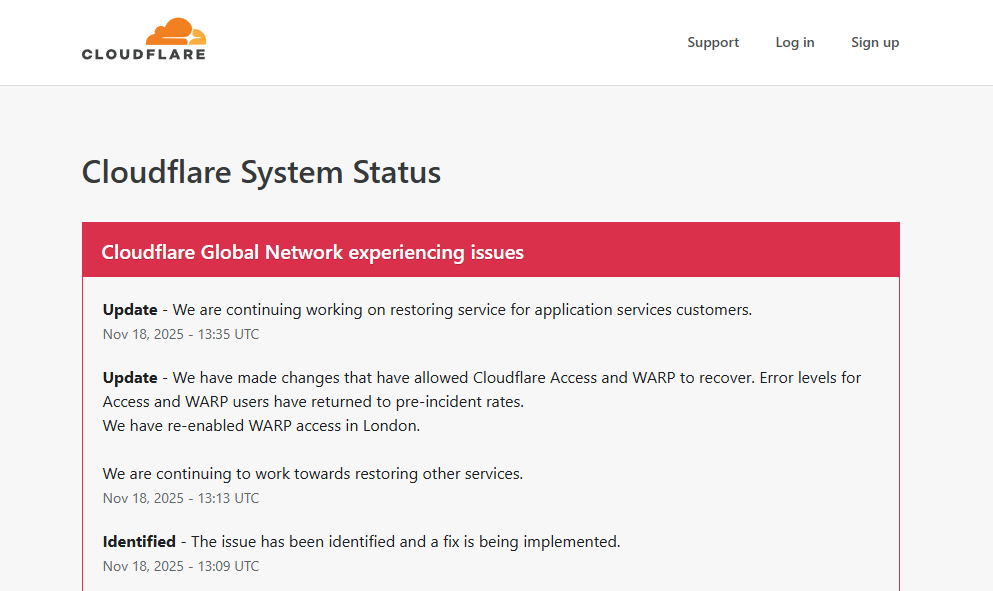Click the Cloudflare System Status heading
Screen dimensions: 993x591
tap(261, 172)
